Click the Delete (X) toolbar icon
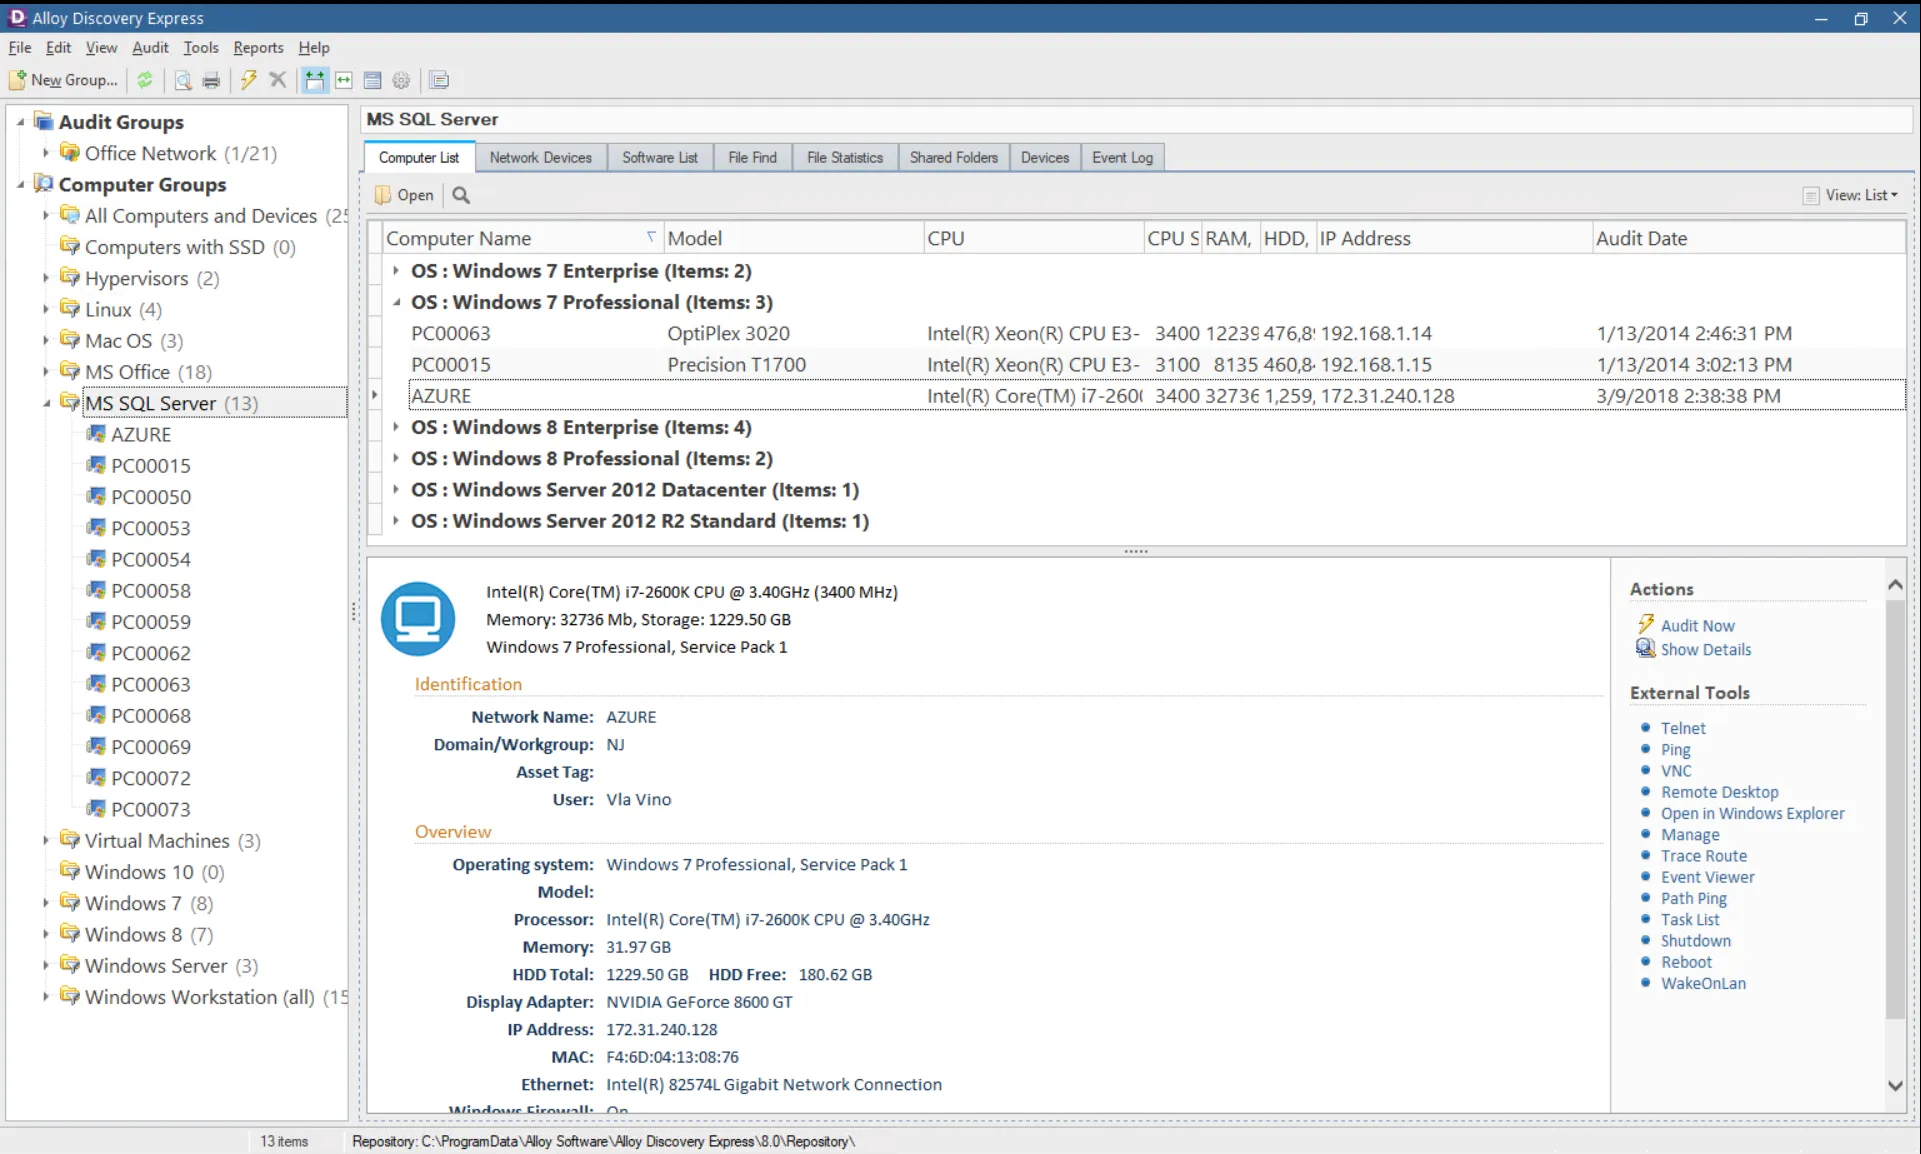1921x1154 pixels. 278,80
